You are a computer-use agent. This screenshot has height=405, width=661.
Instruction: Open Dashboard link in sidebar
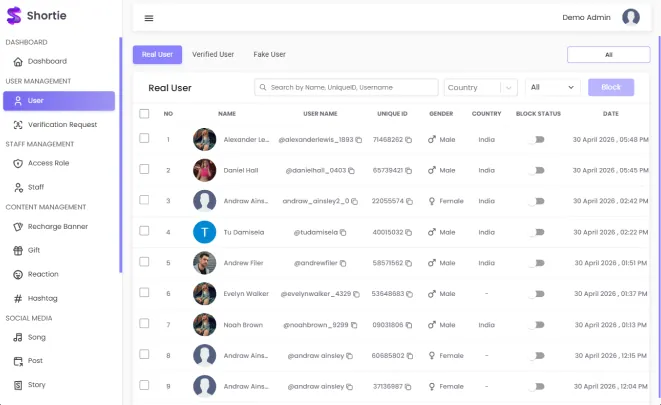(x=47, y=62)
